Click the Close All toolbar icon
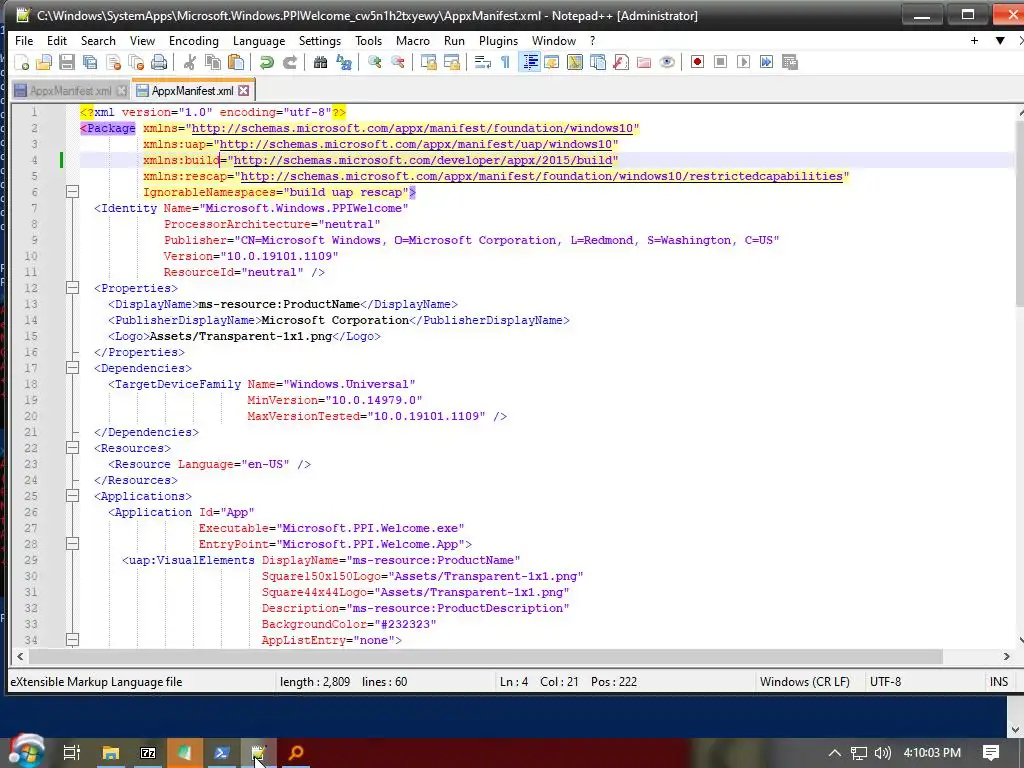 point(136,62)
